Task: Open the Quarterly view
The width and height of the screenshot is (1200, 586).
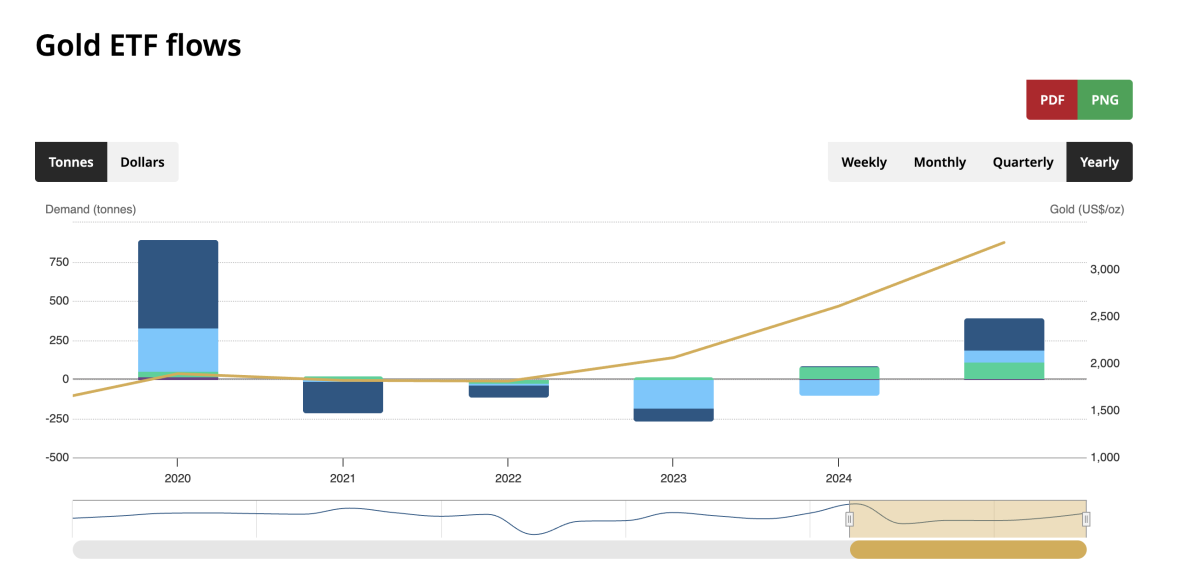Action: (x=1022, y=161)
